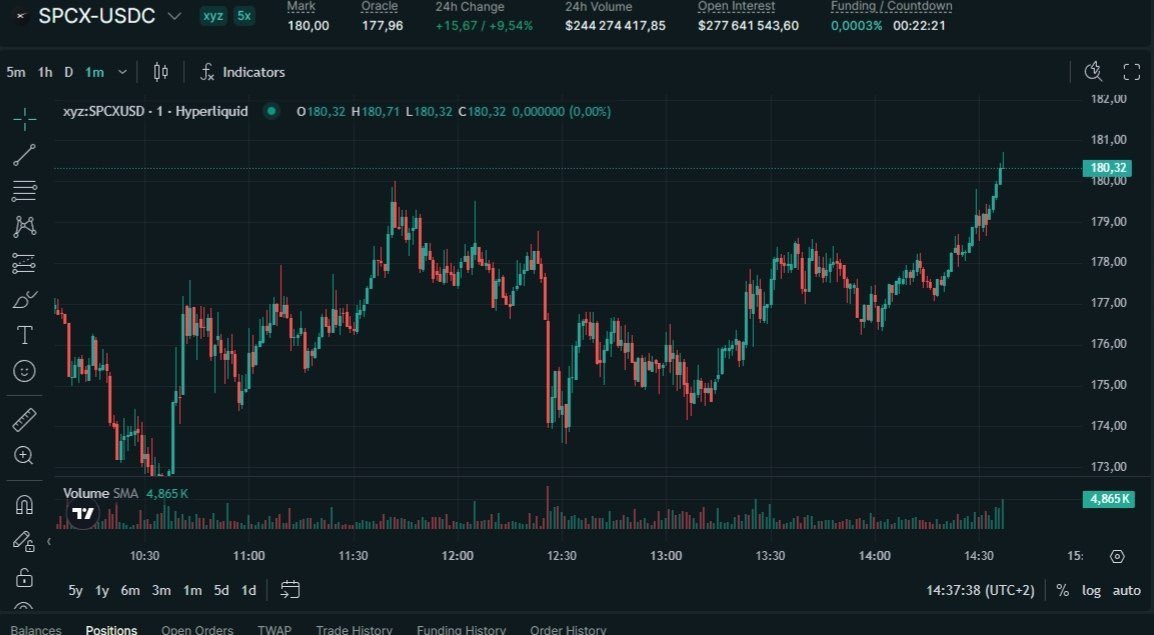Open the Order History tab

pos(568,630)
